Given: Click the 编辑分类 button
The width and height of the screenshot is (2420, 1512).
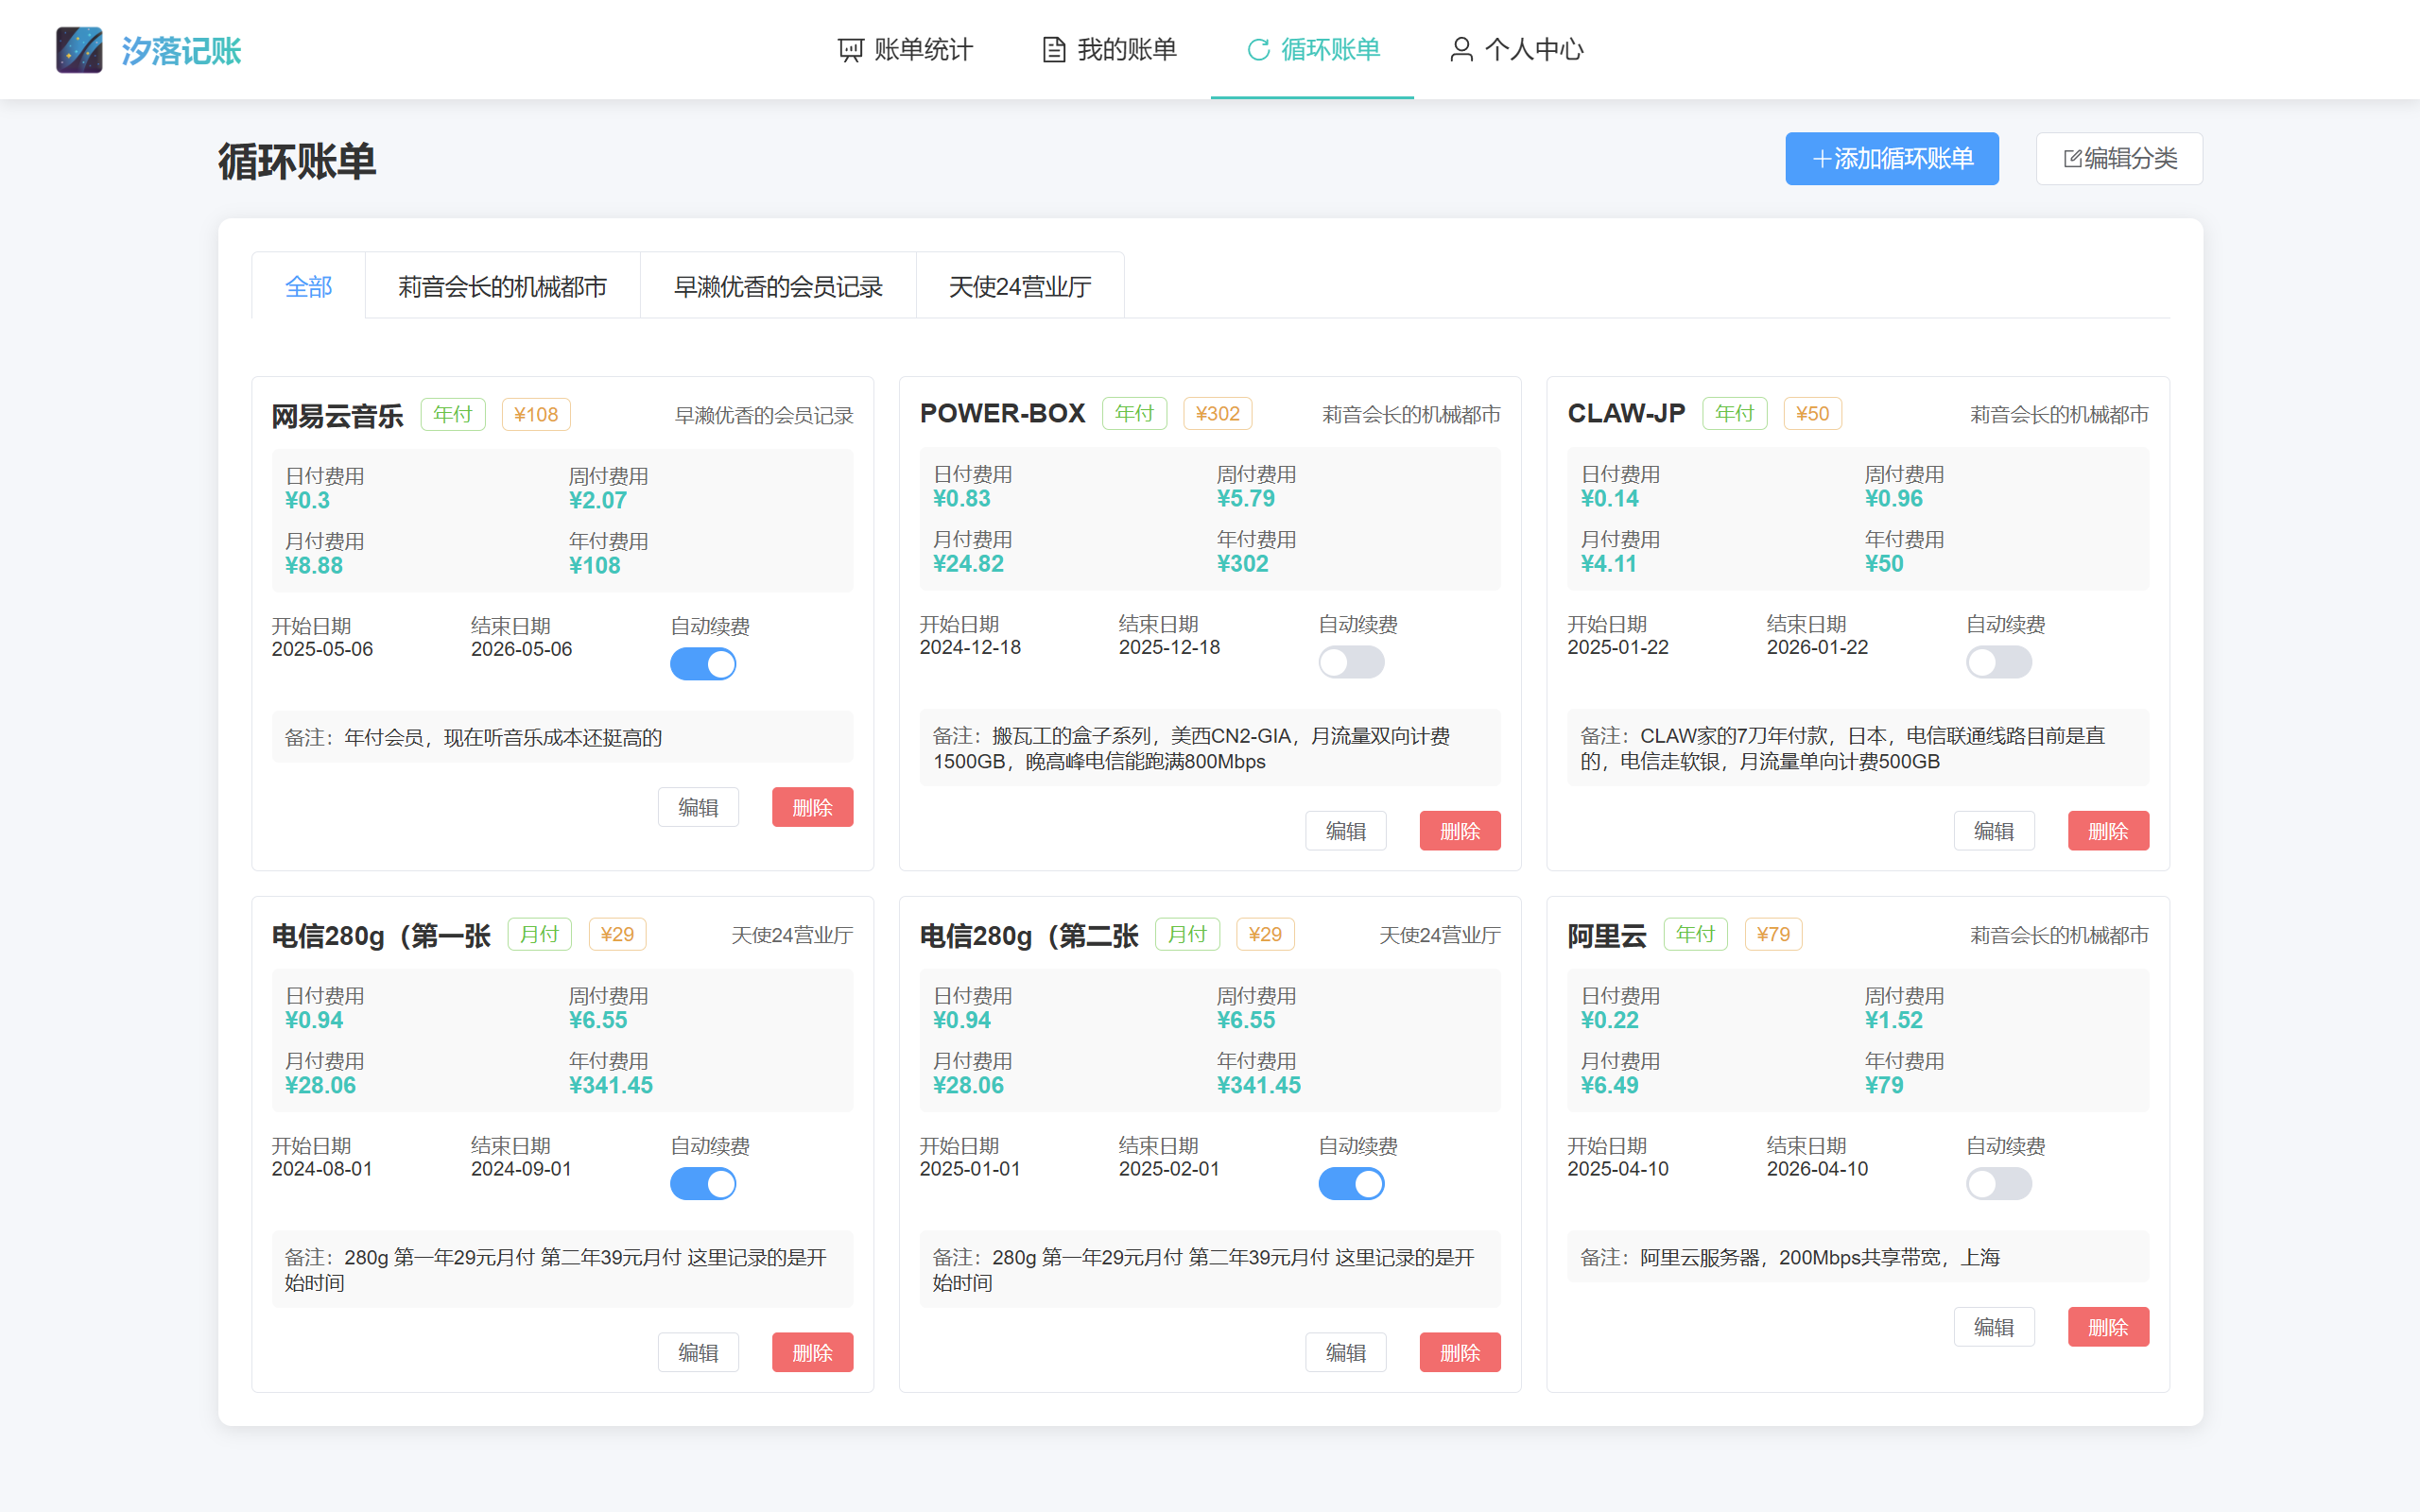Looking at the screenshot, I should click(x=2119, y=159).
